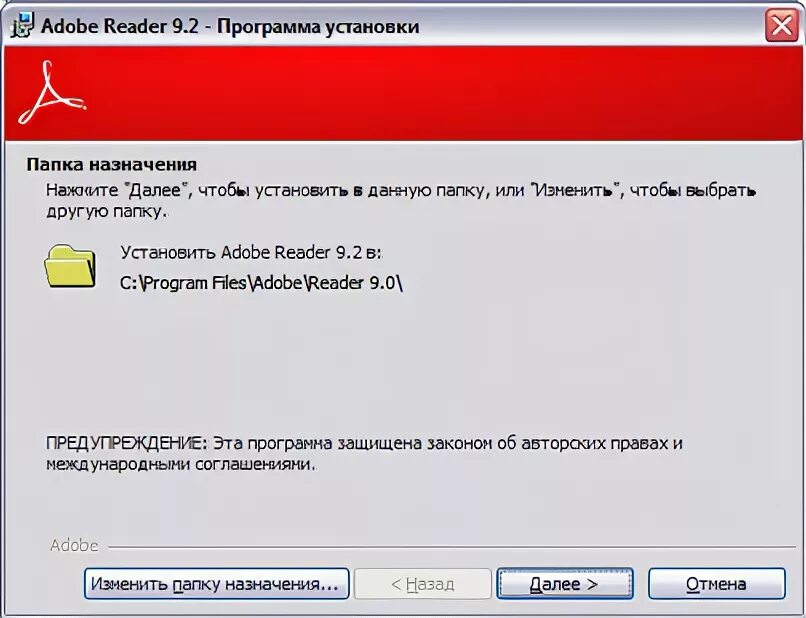Click the red header banner area
Viewport: 806px width, 618px height.
click(403, 93)
